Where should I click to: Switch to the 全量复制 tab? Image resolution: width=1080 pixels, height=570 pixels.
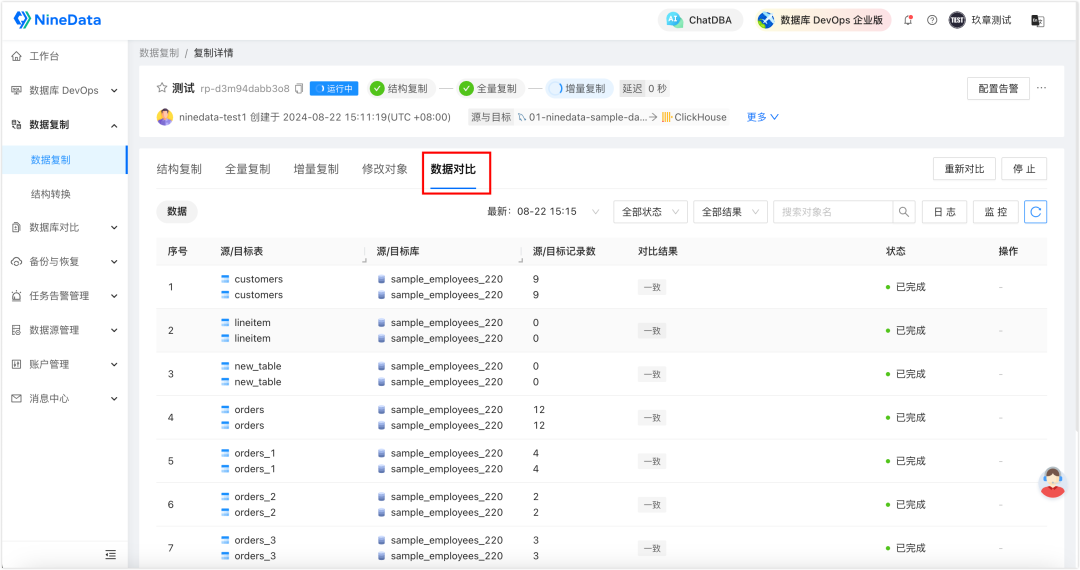(x=247, y=169)
